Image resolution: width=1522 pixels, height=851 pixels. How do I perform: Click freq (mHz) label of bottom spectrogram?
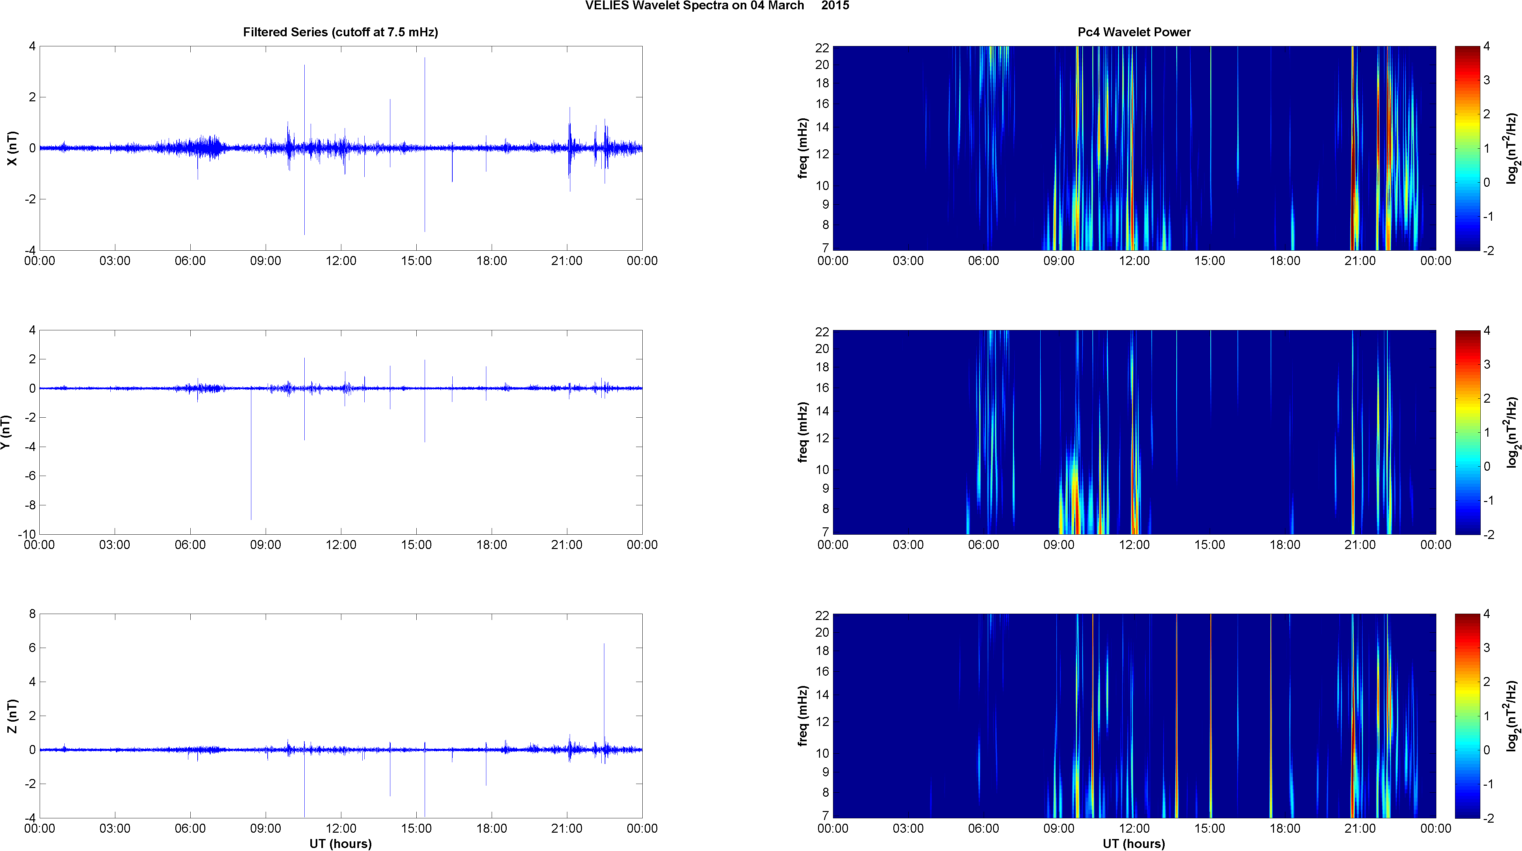[x=803, y=716]
